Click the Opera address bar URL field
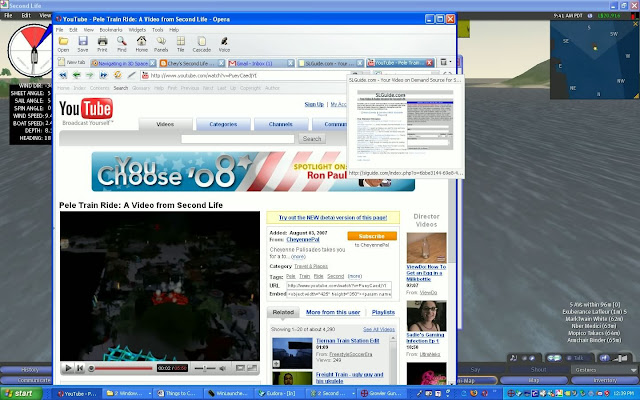 [245, 76]
